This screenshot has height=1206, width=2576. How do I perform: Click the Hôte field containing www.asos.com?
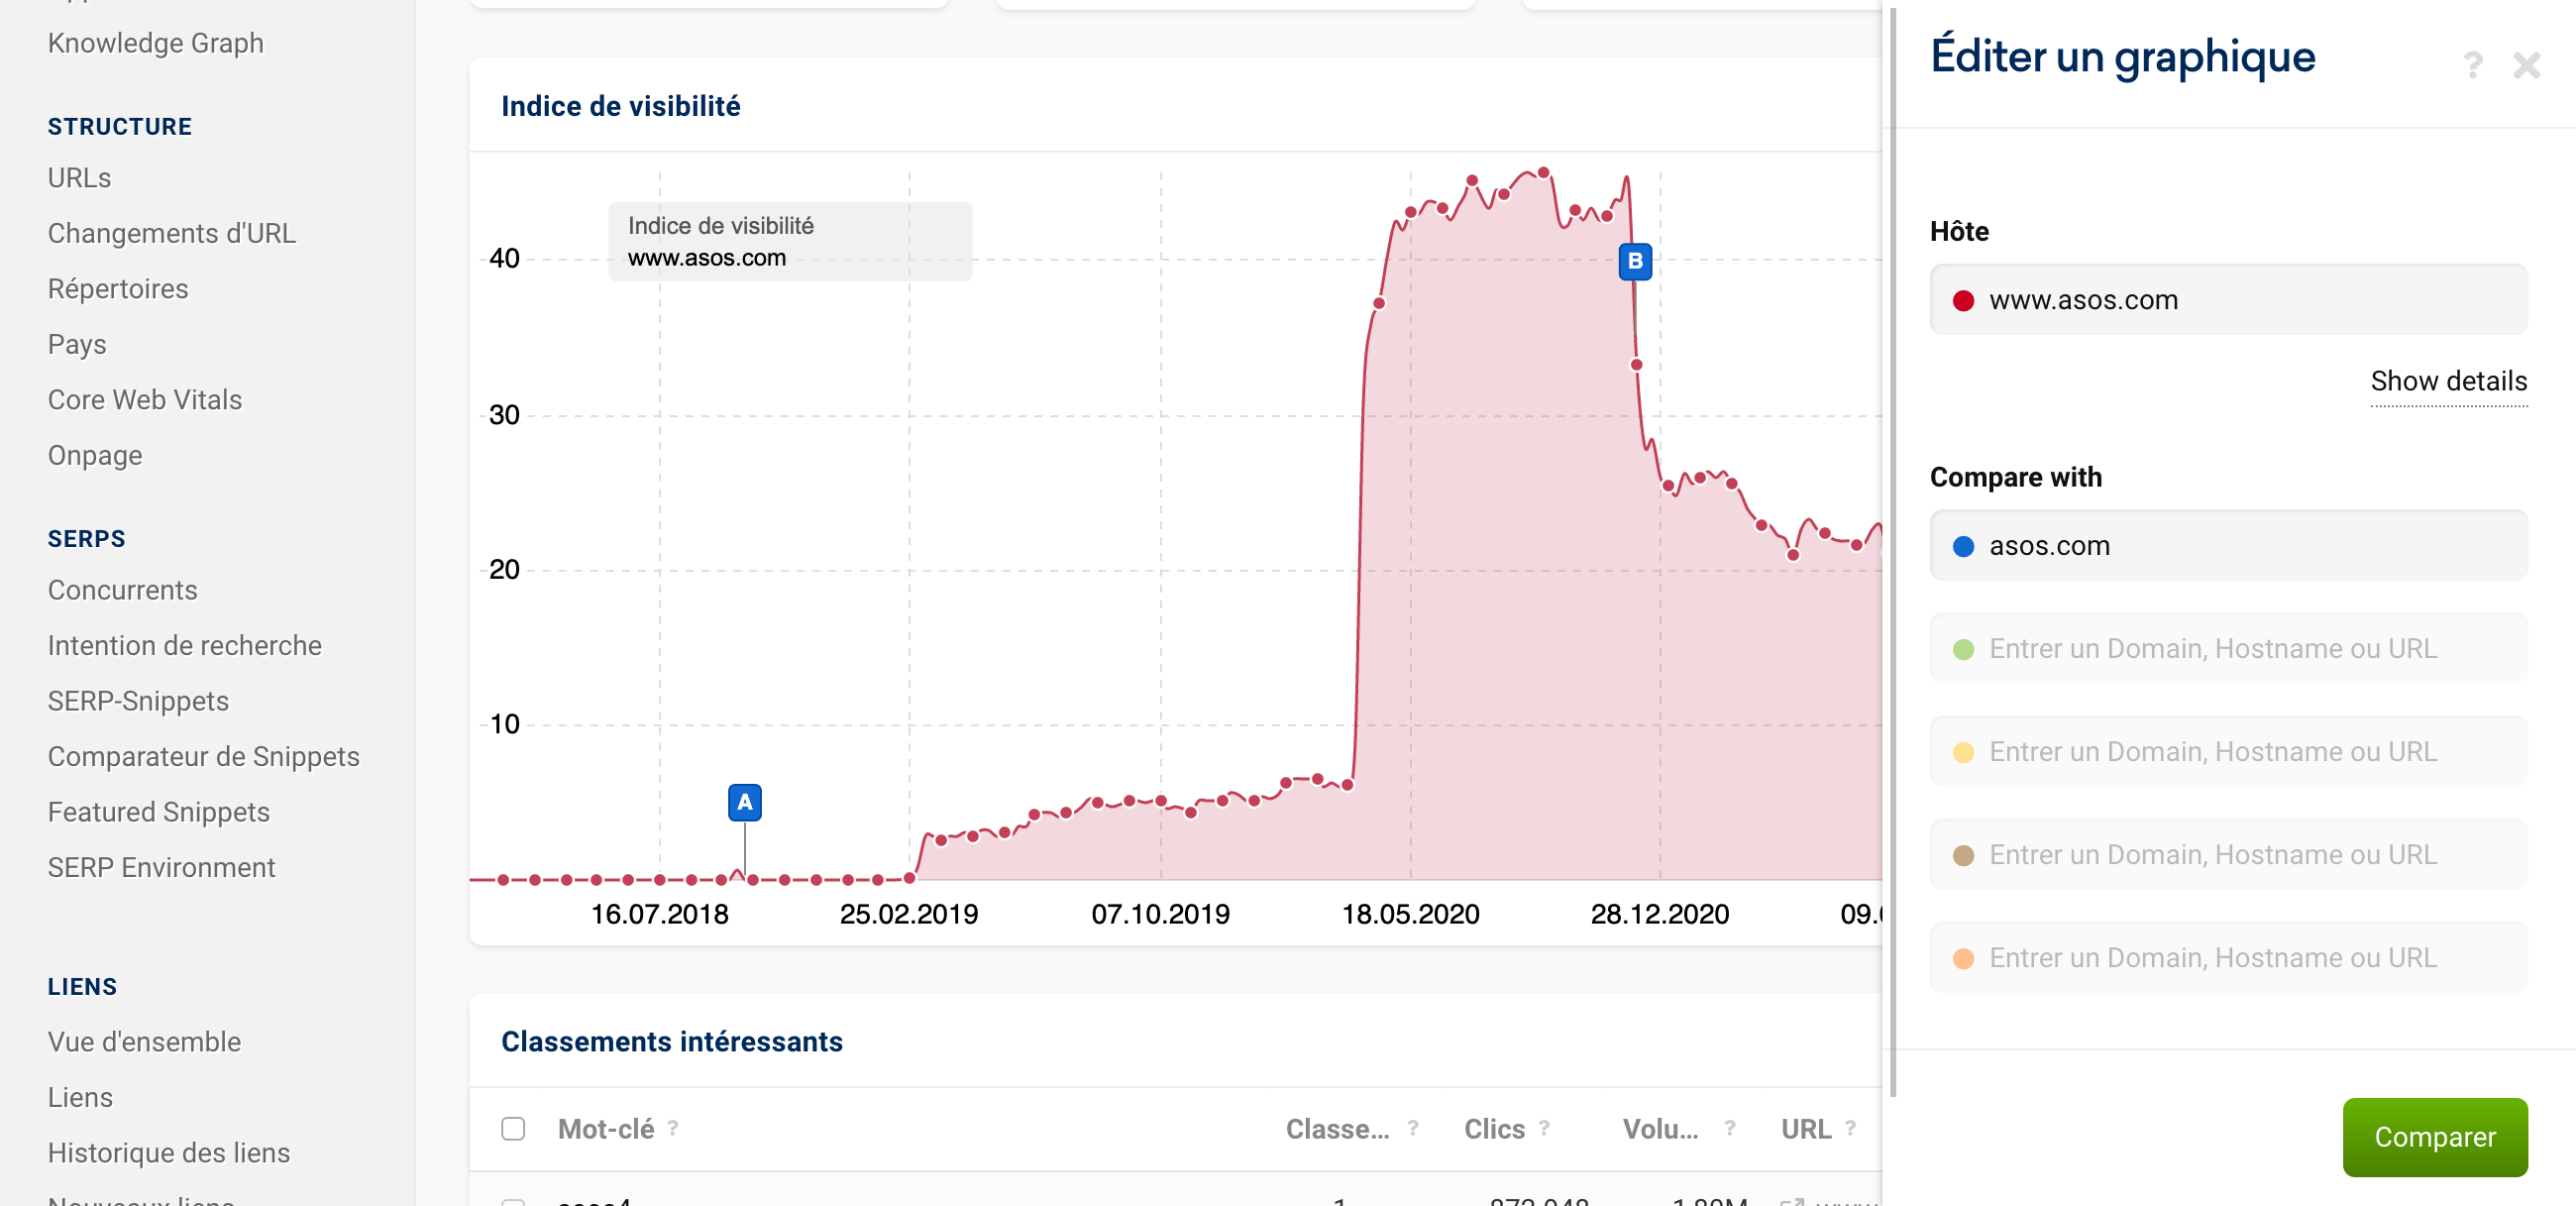point(2228,300)
